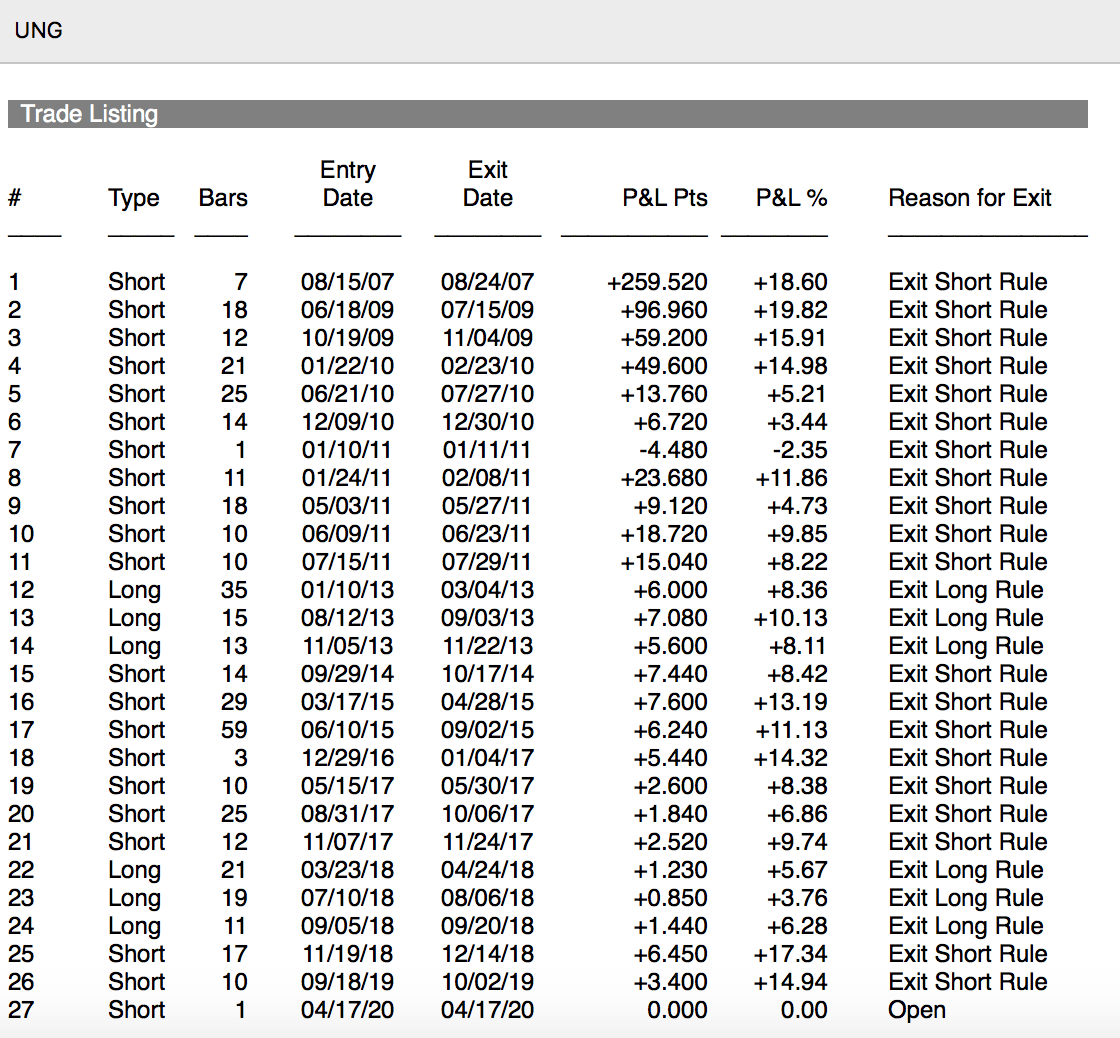1120x1038 pixels.
Task: Select entry date 01/10/13 of trade 12
Action: [x=347, y=590]
